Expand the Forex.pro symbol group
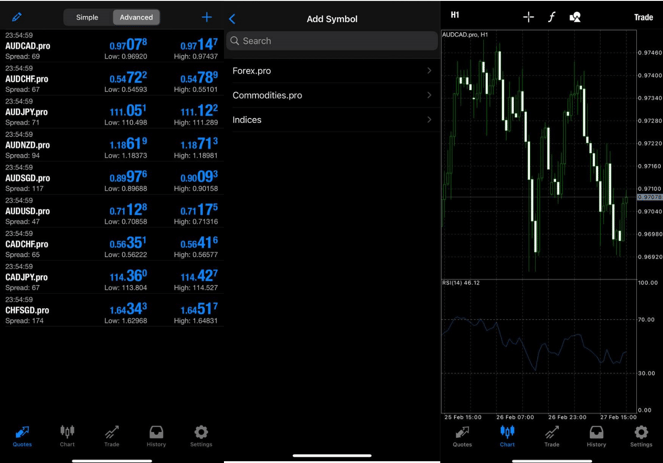663x463 pixels. tap(332, 71)
